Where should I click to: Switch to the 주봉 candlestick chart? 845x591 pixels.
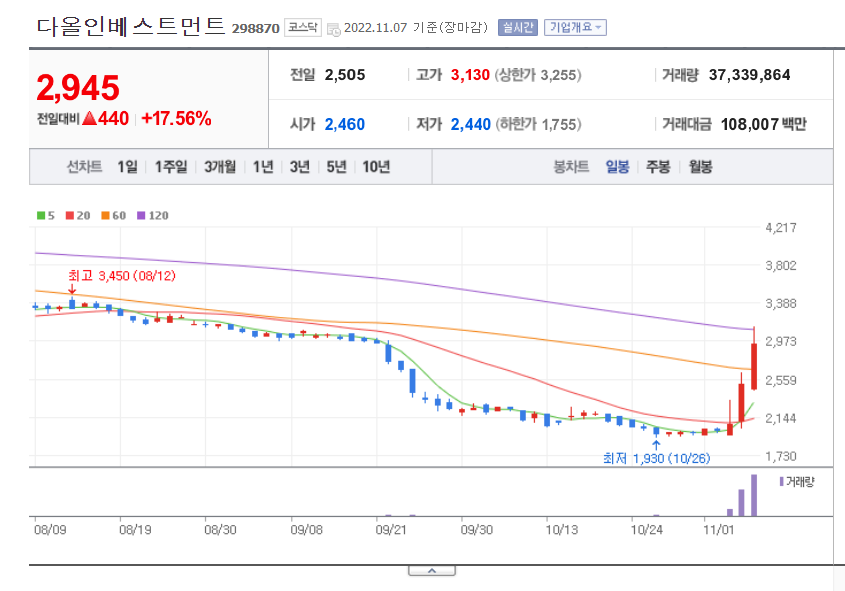click(658, 167)
